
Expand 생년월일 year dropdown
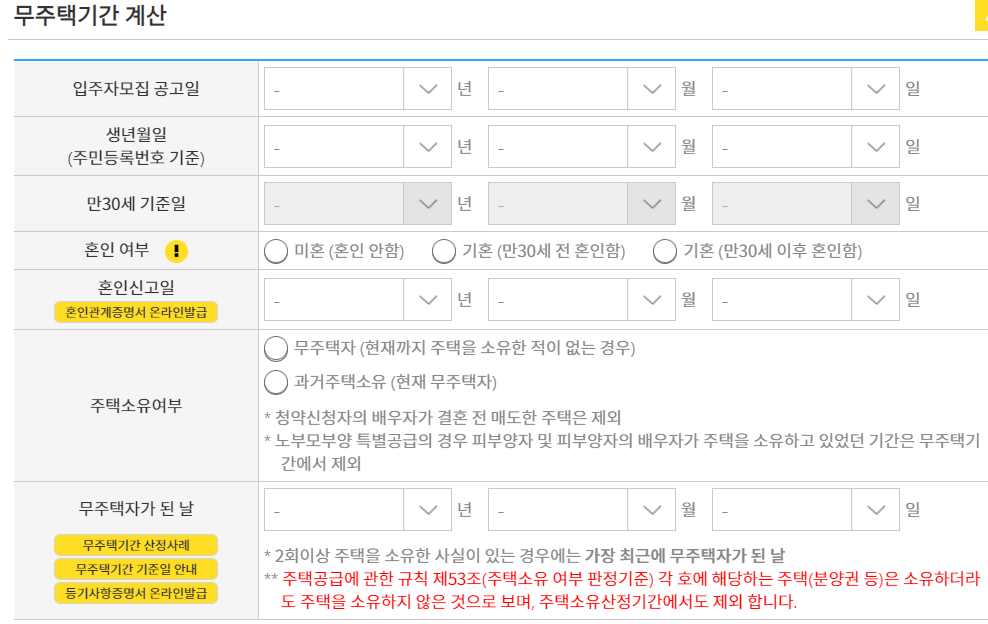pyautogui.click(x=358, y=146)
